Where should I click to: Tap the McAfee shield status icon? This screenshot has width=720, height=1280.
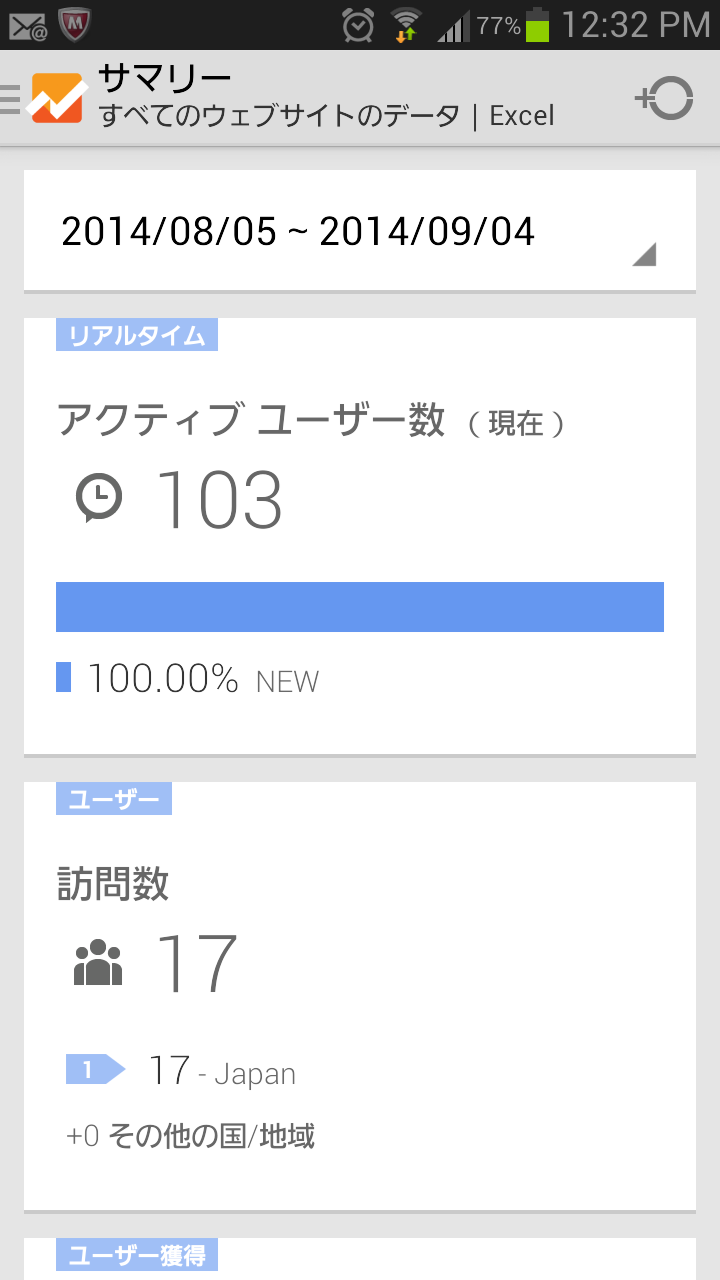[x=76, y=24]
